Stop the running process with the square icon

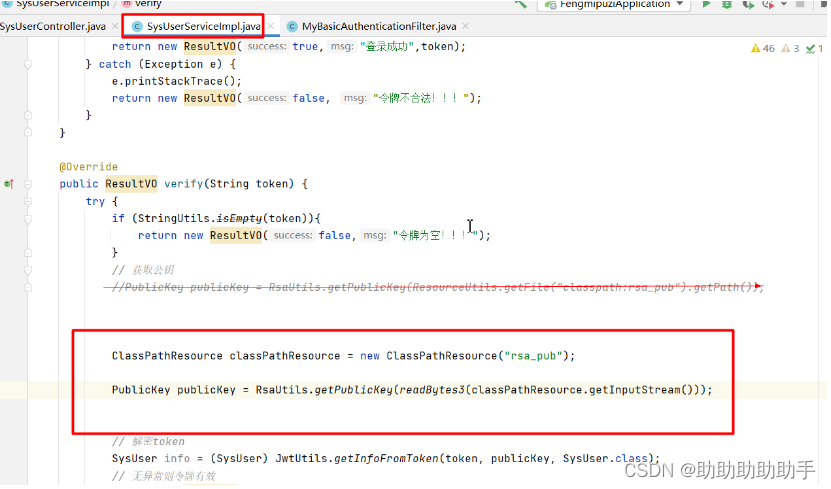pos(800,4)
